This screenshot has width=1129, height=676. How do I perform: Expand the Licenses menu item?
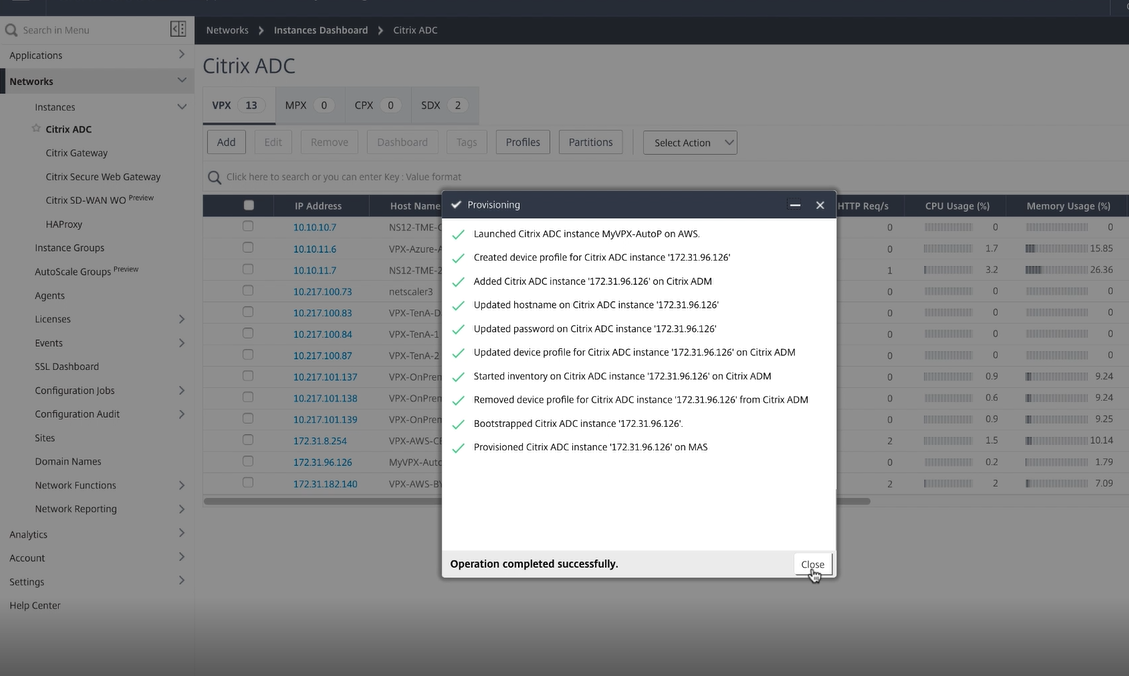coord(181,319)
